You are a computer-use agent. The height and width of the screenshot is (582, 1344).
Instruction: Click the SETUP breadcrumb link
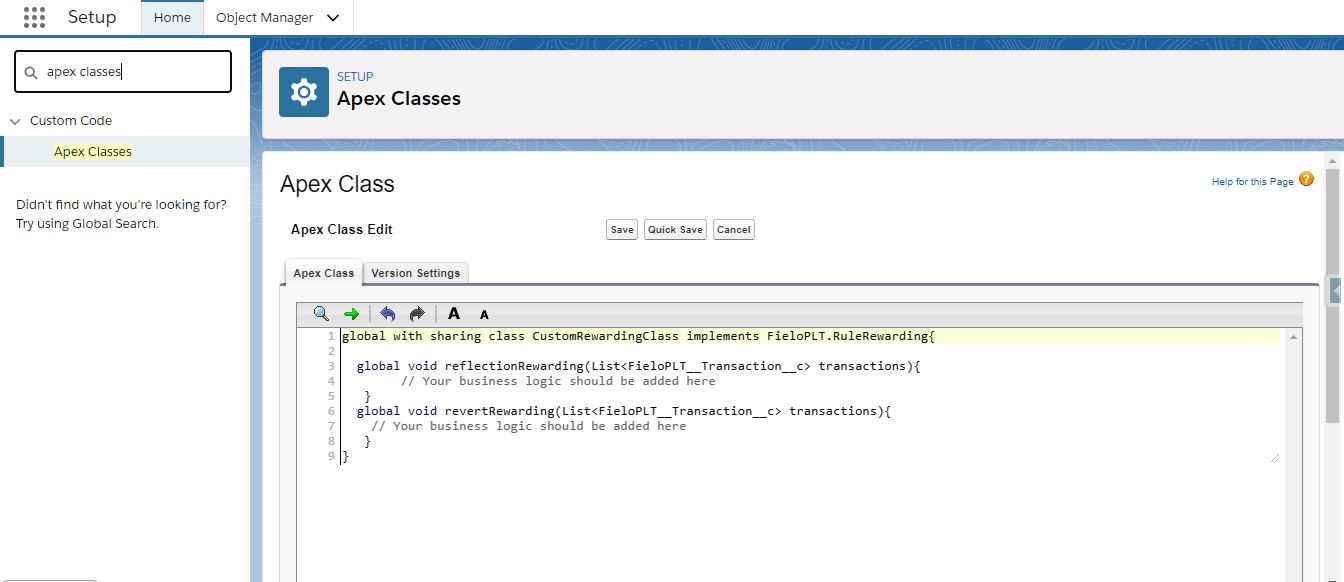coord(355,76)
